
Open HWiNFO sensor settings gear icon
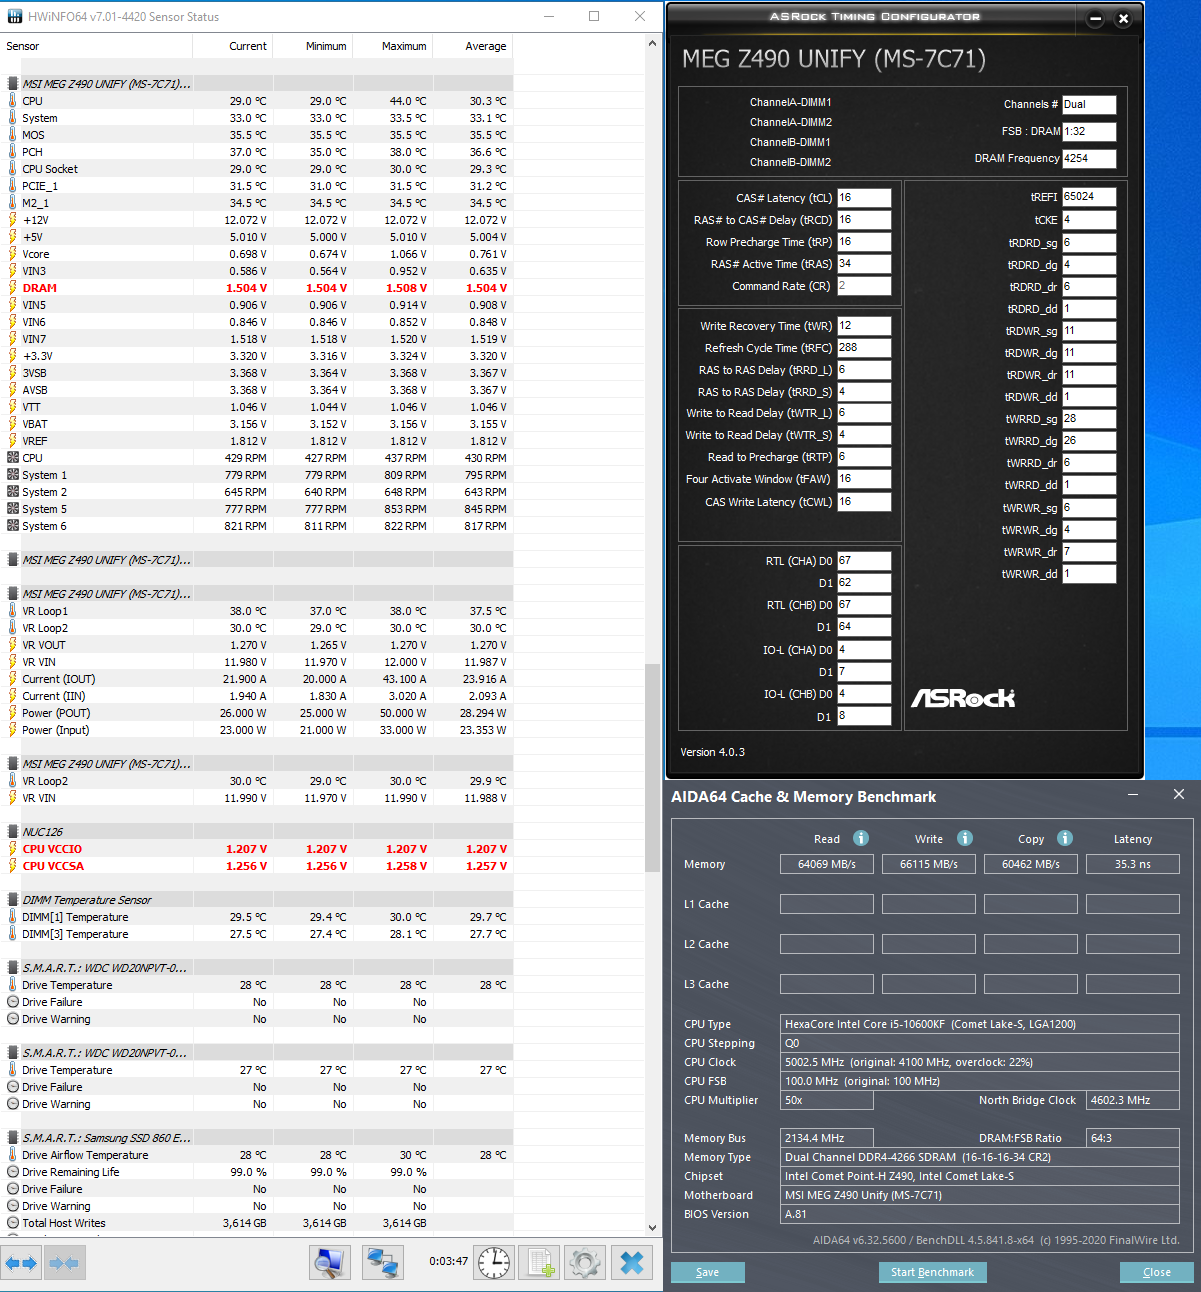(586, 1263)
